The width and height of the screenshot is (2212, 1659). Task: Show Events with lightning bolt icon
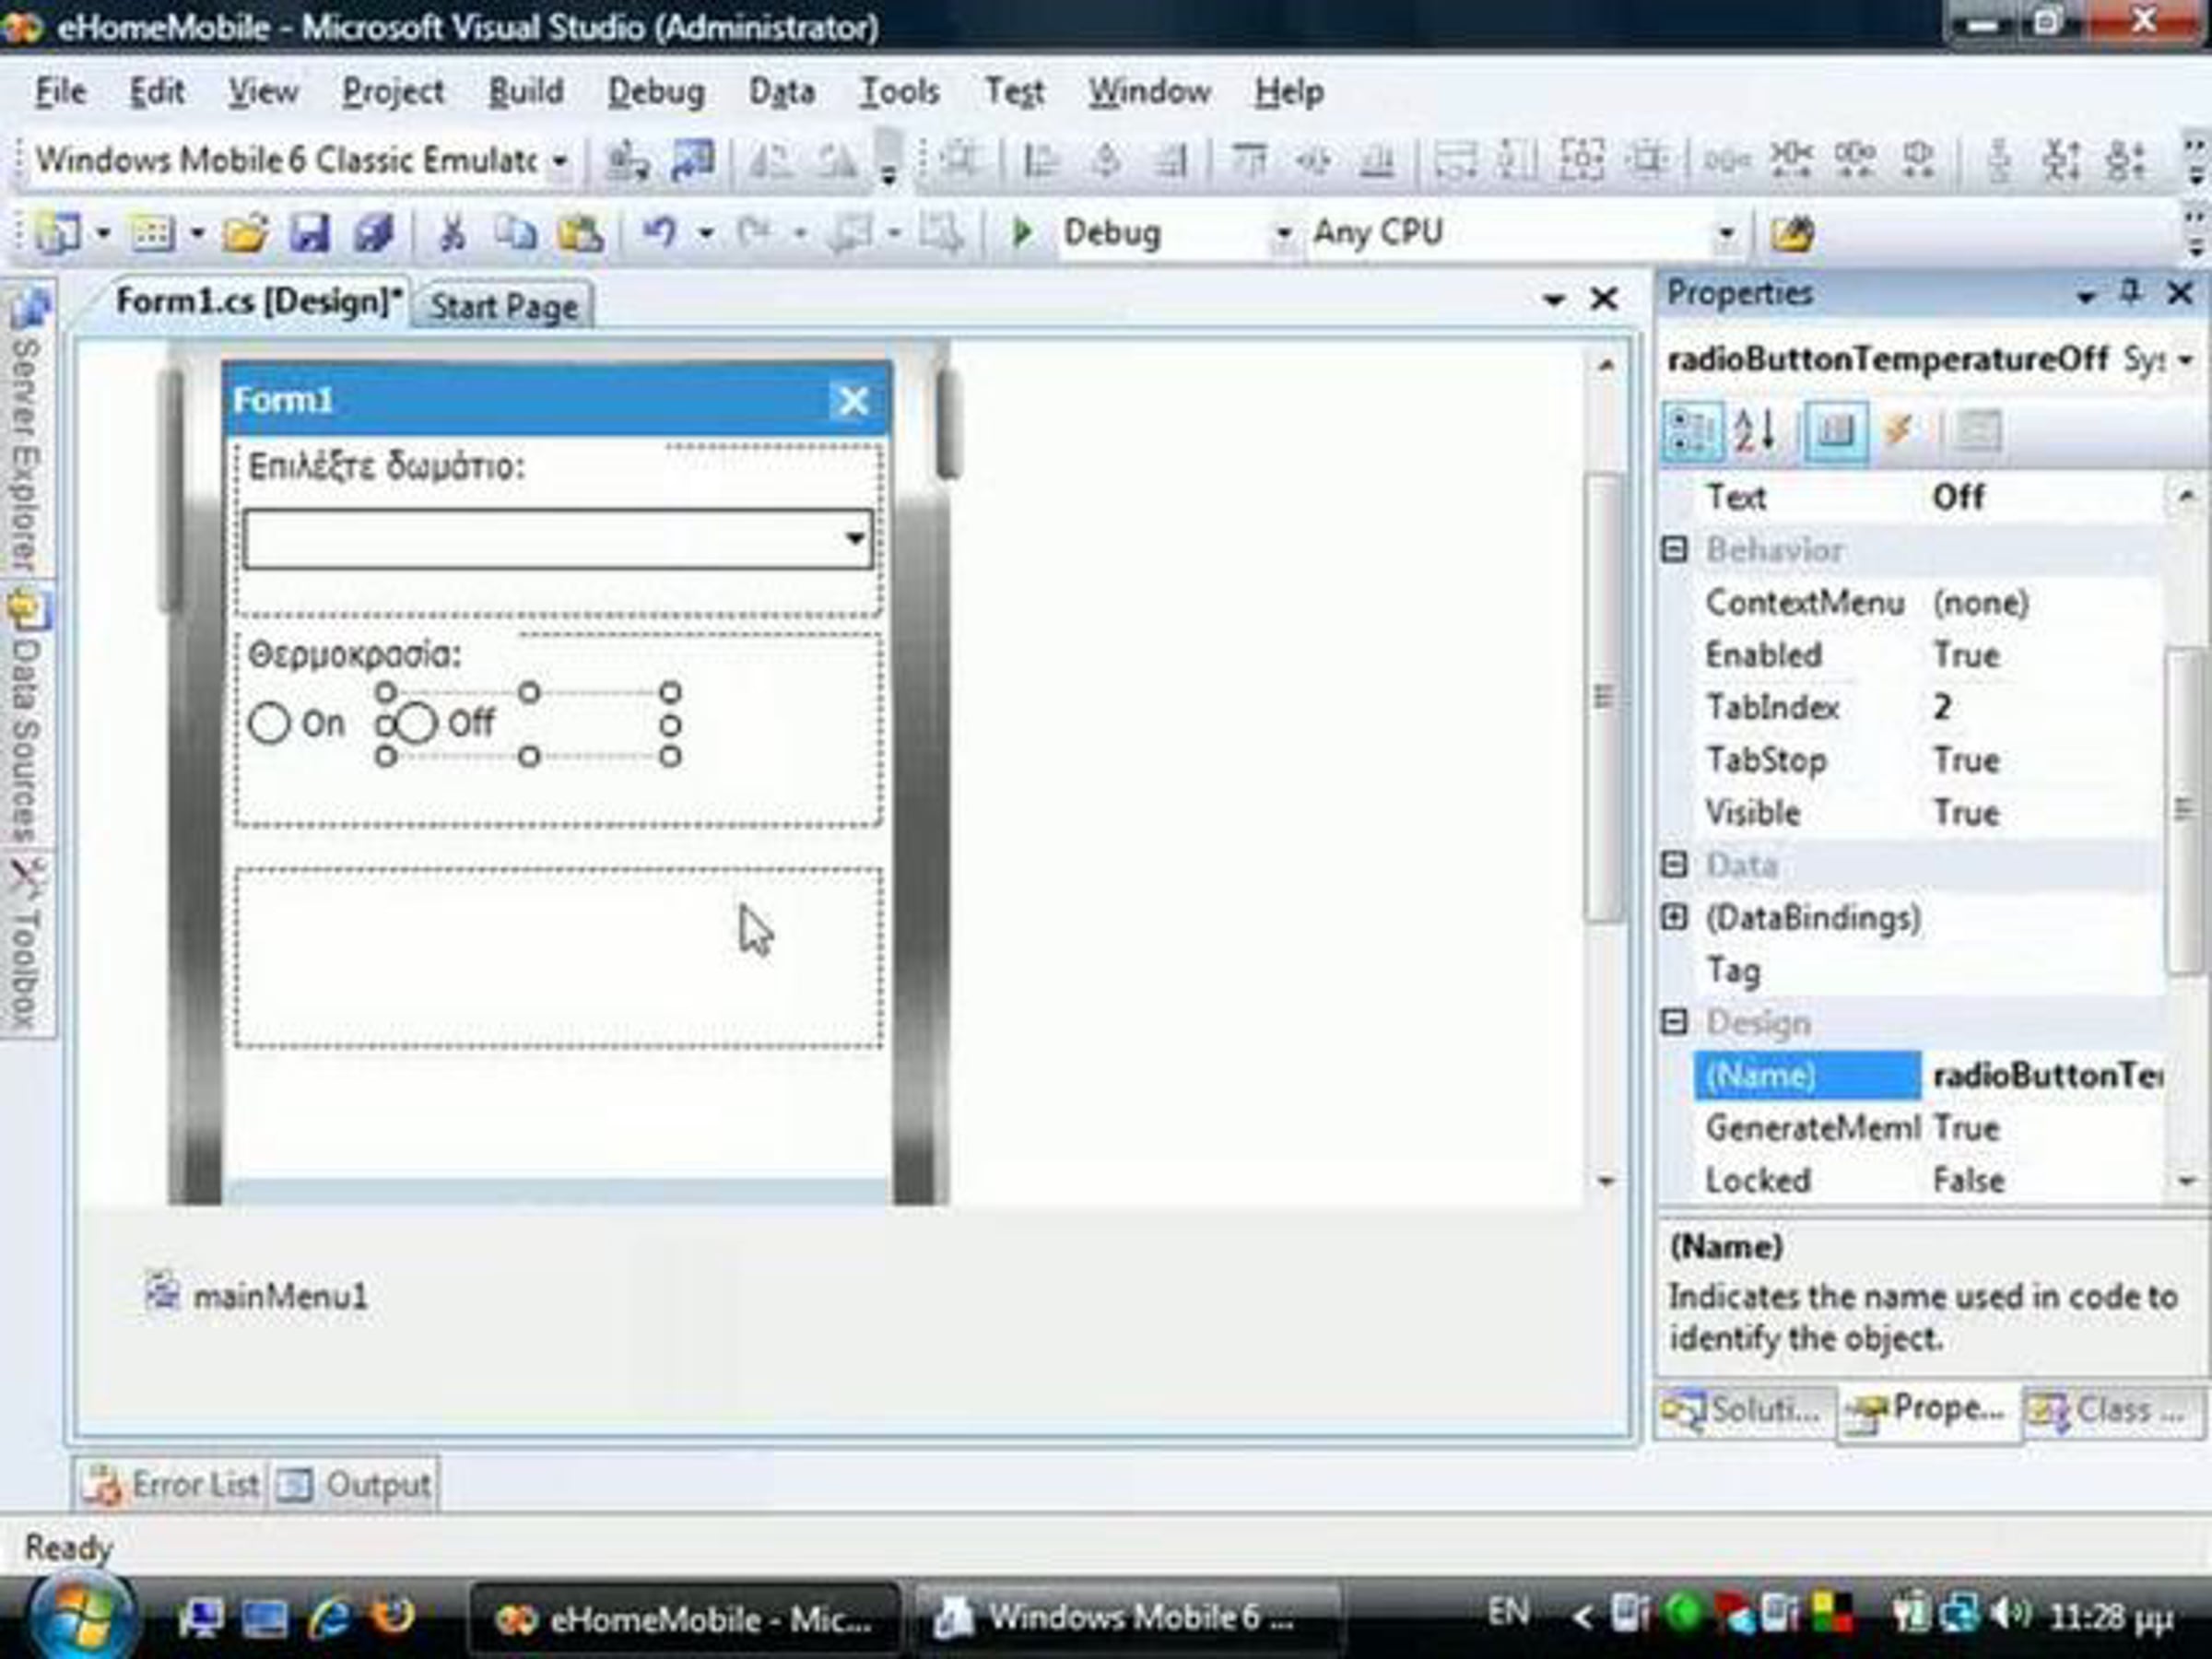[1897, 432]
